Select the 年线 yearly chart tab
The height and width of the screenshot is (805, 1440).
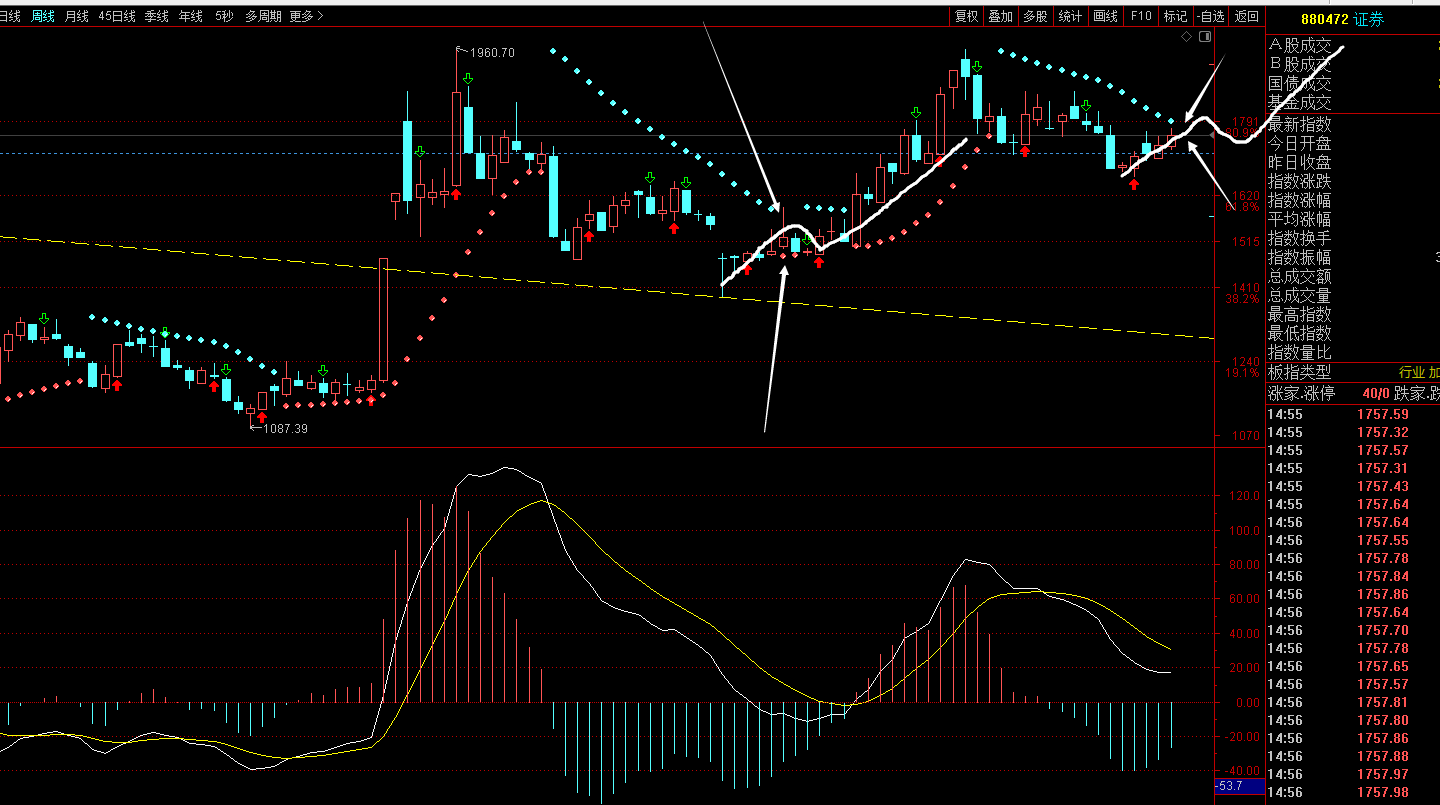pos(190,16)
